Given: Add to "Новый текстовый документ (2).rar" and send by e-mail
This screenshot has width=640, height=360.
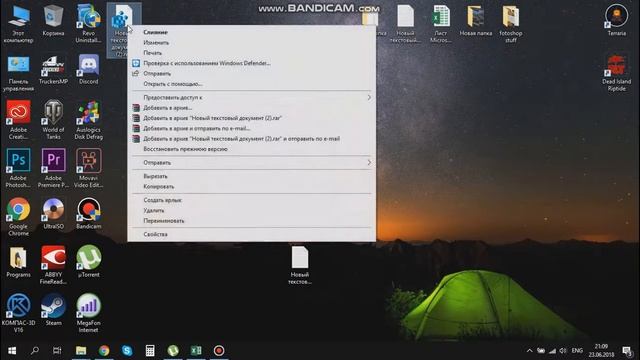Looking at the screenshot, I should click(x=251, y=139).
